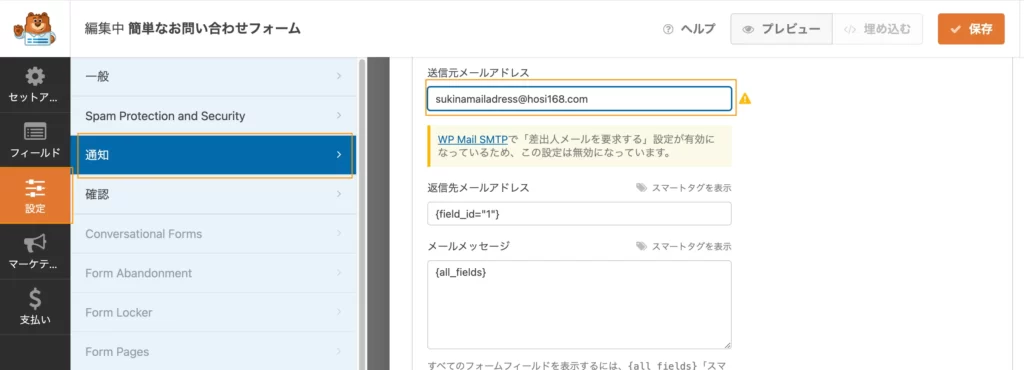Focus the 返信先メールアドレス input field

579,213
